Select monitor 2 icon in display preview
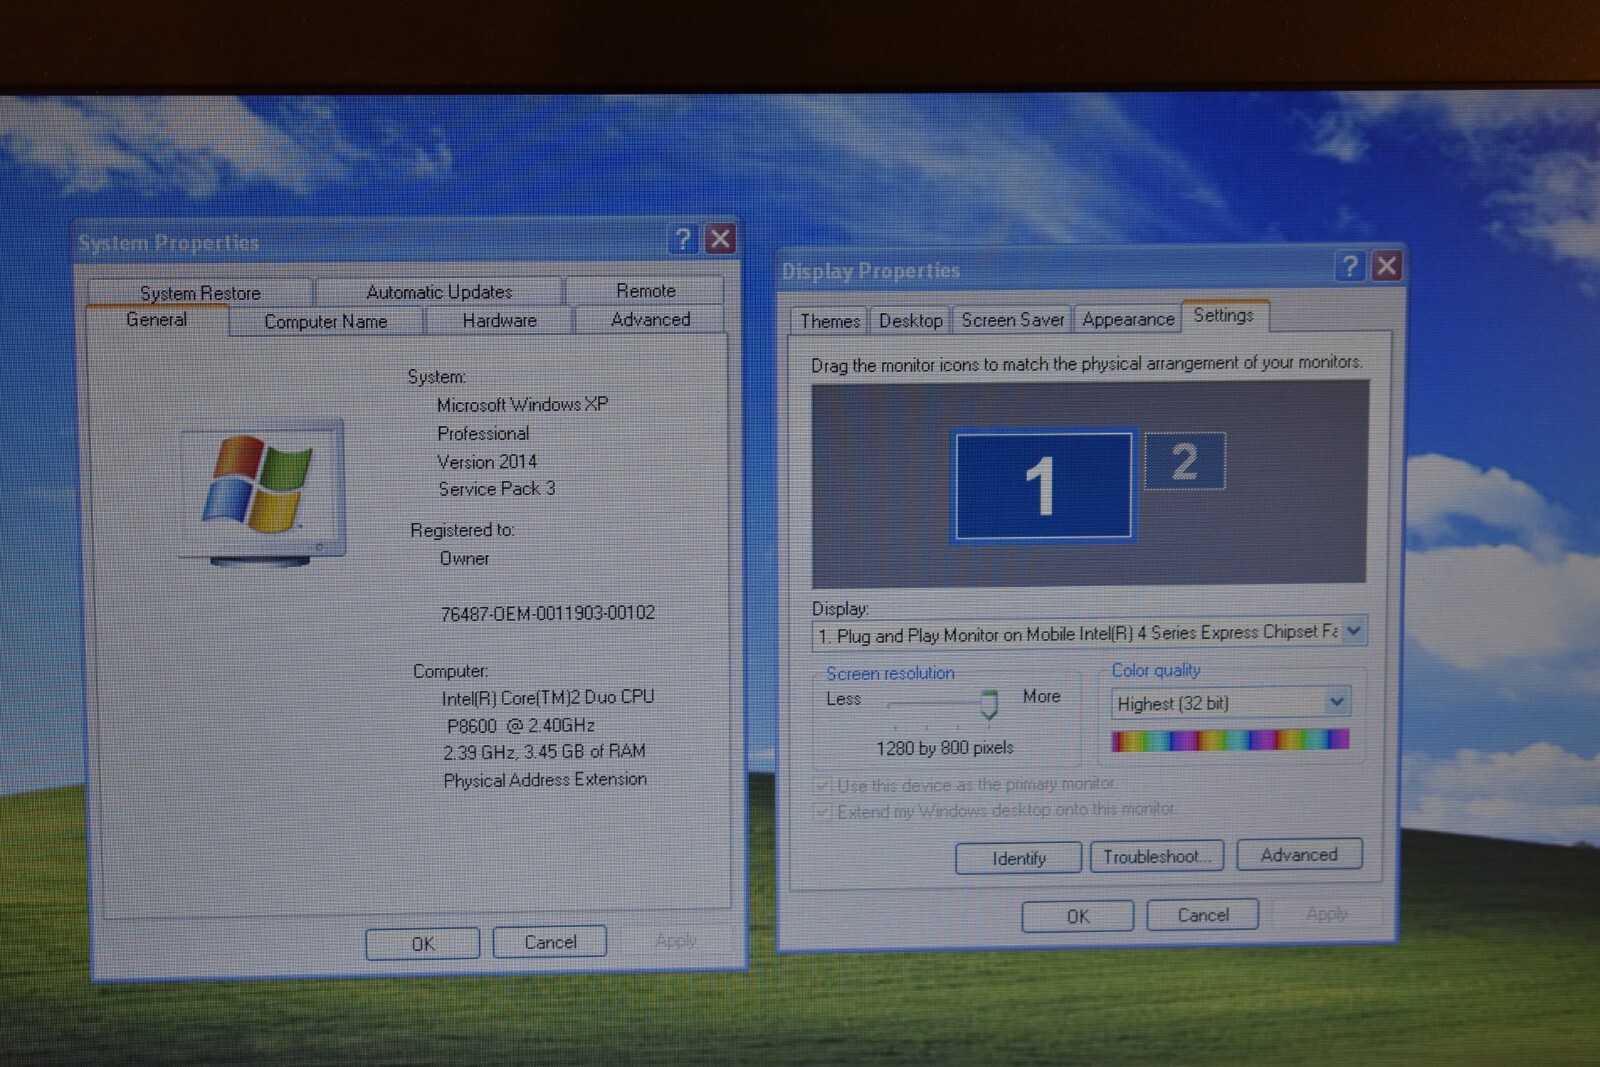Viewport: 1600px width, 1067px height. click(x=1185, y=461)
